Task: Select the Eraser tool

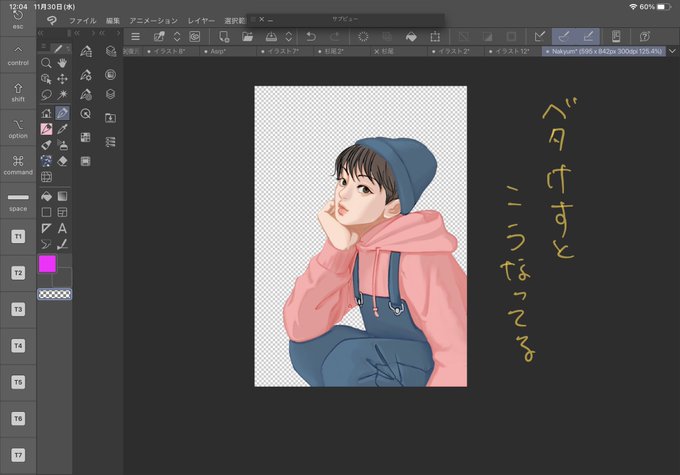Action: coord(62,161)
